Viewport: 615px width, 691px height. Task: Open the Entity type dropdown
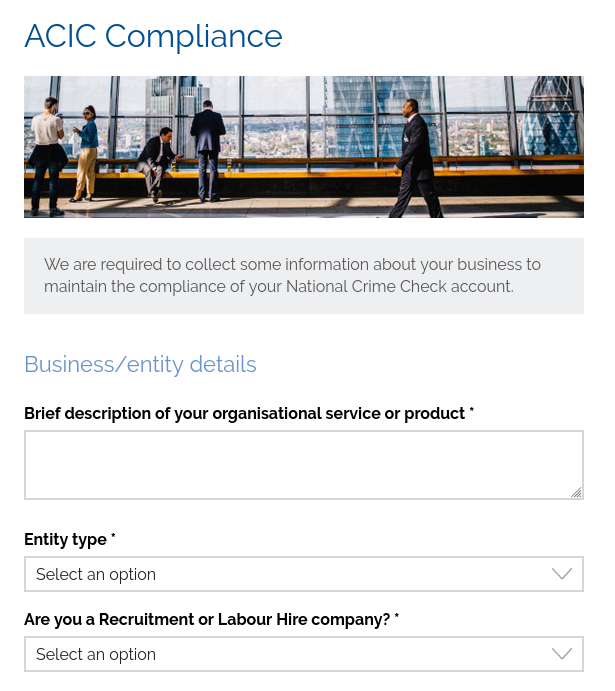(x=303, y=574)
